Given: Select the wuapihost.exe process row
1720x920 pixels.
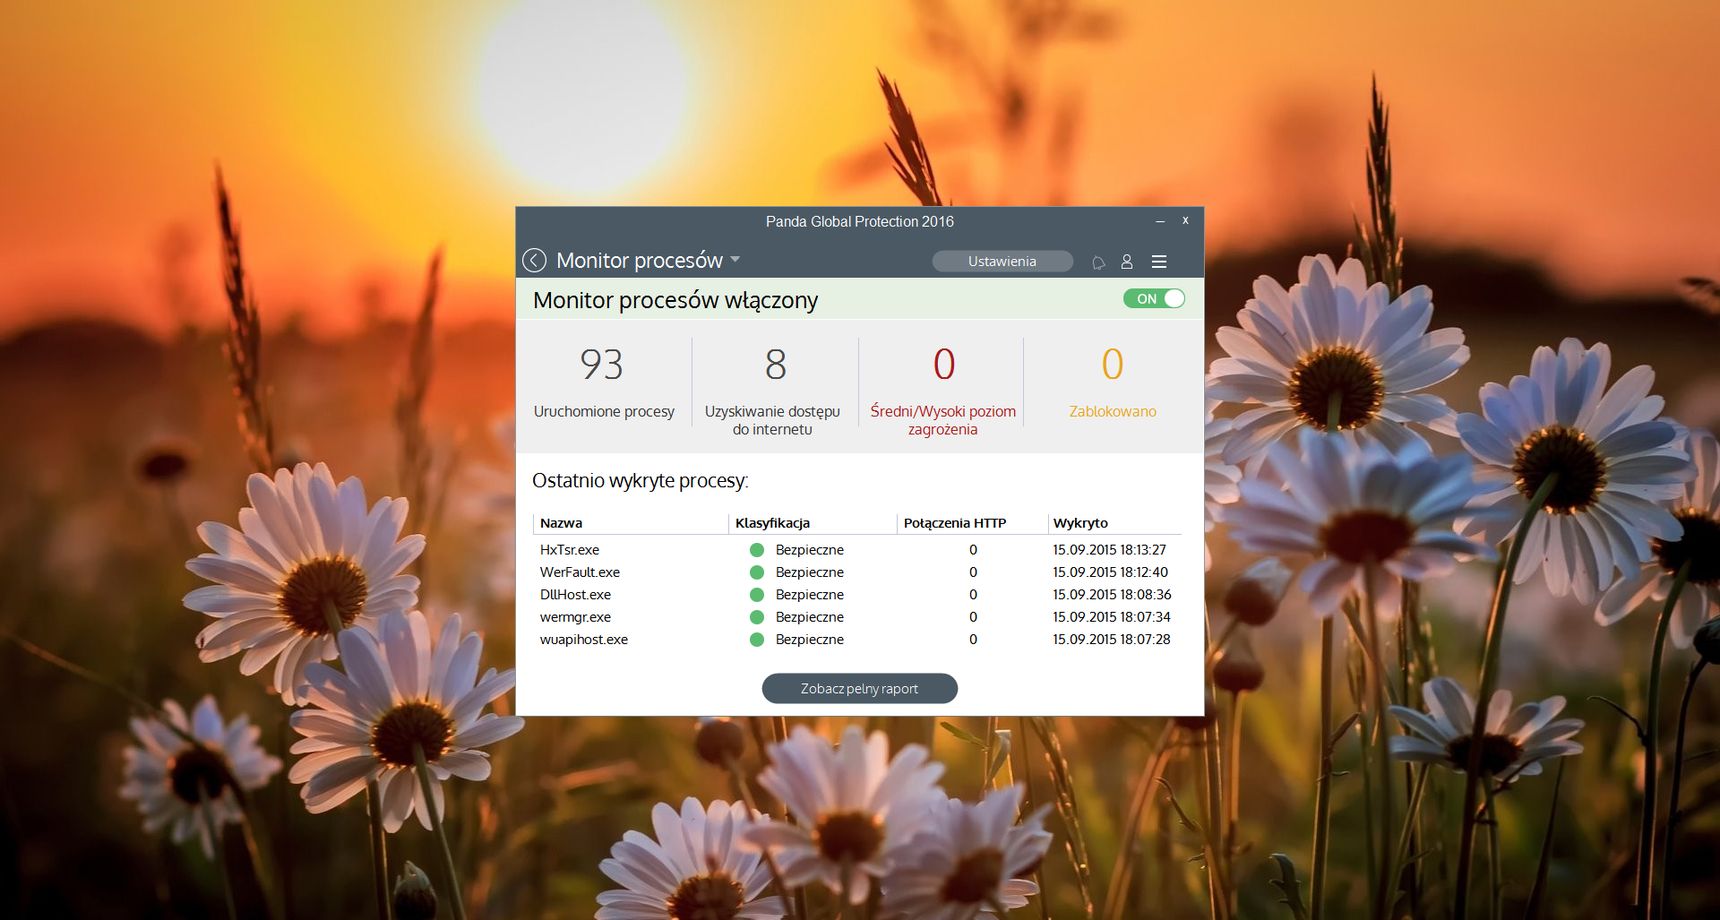Looking at the screenshot, I should point(857,640).
